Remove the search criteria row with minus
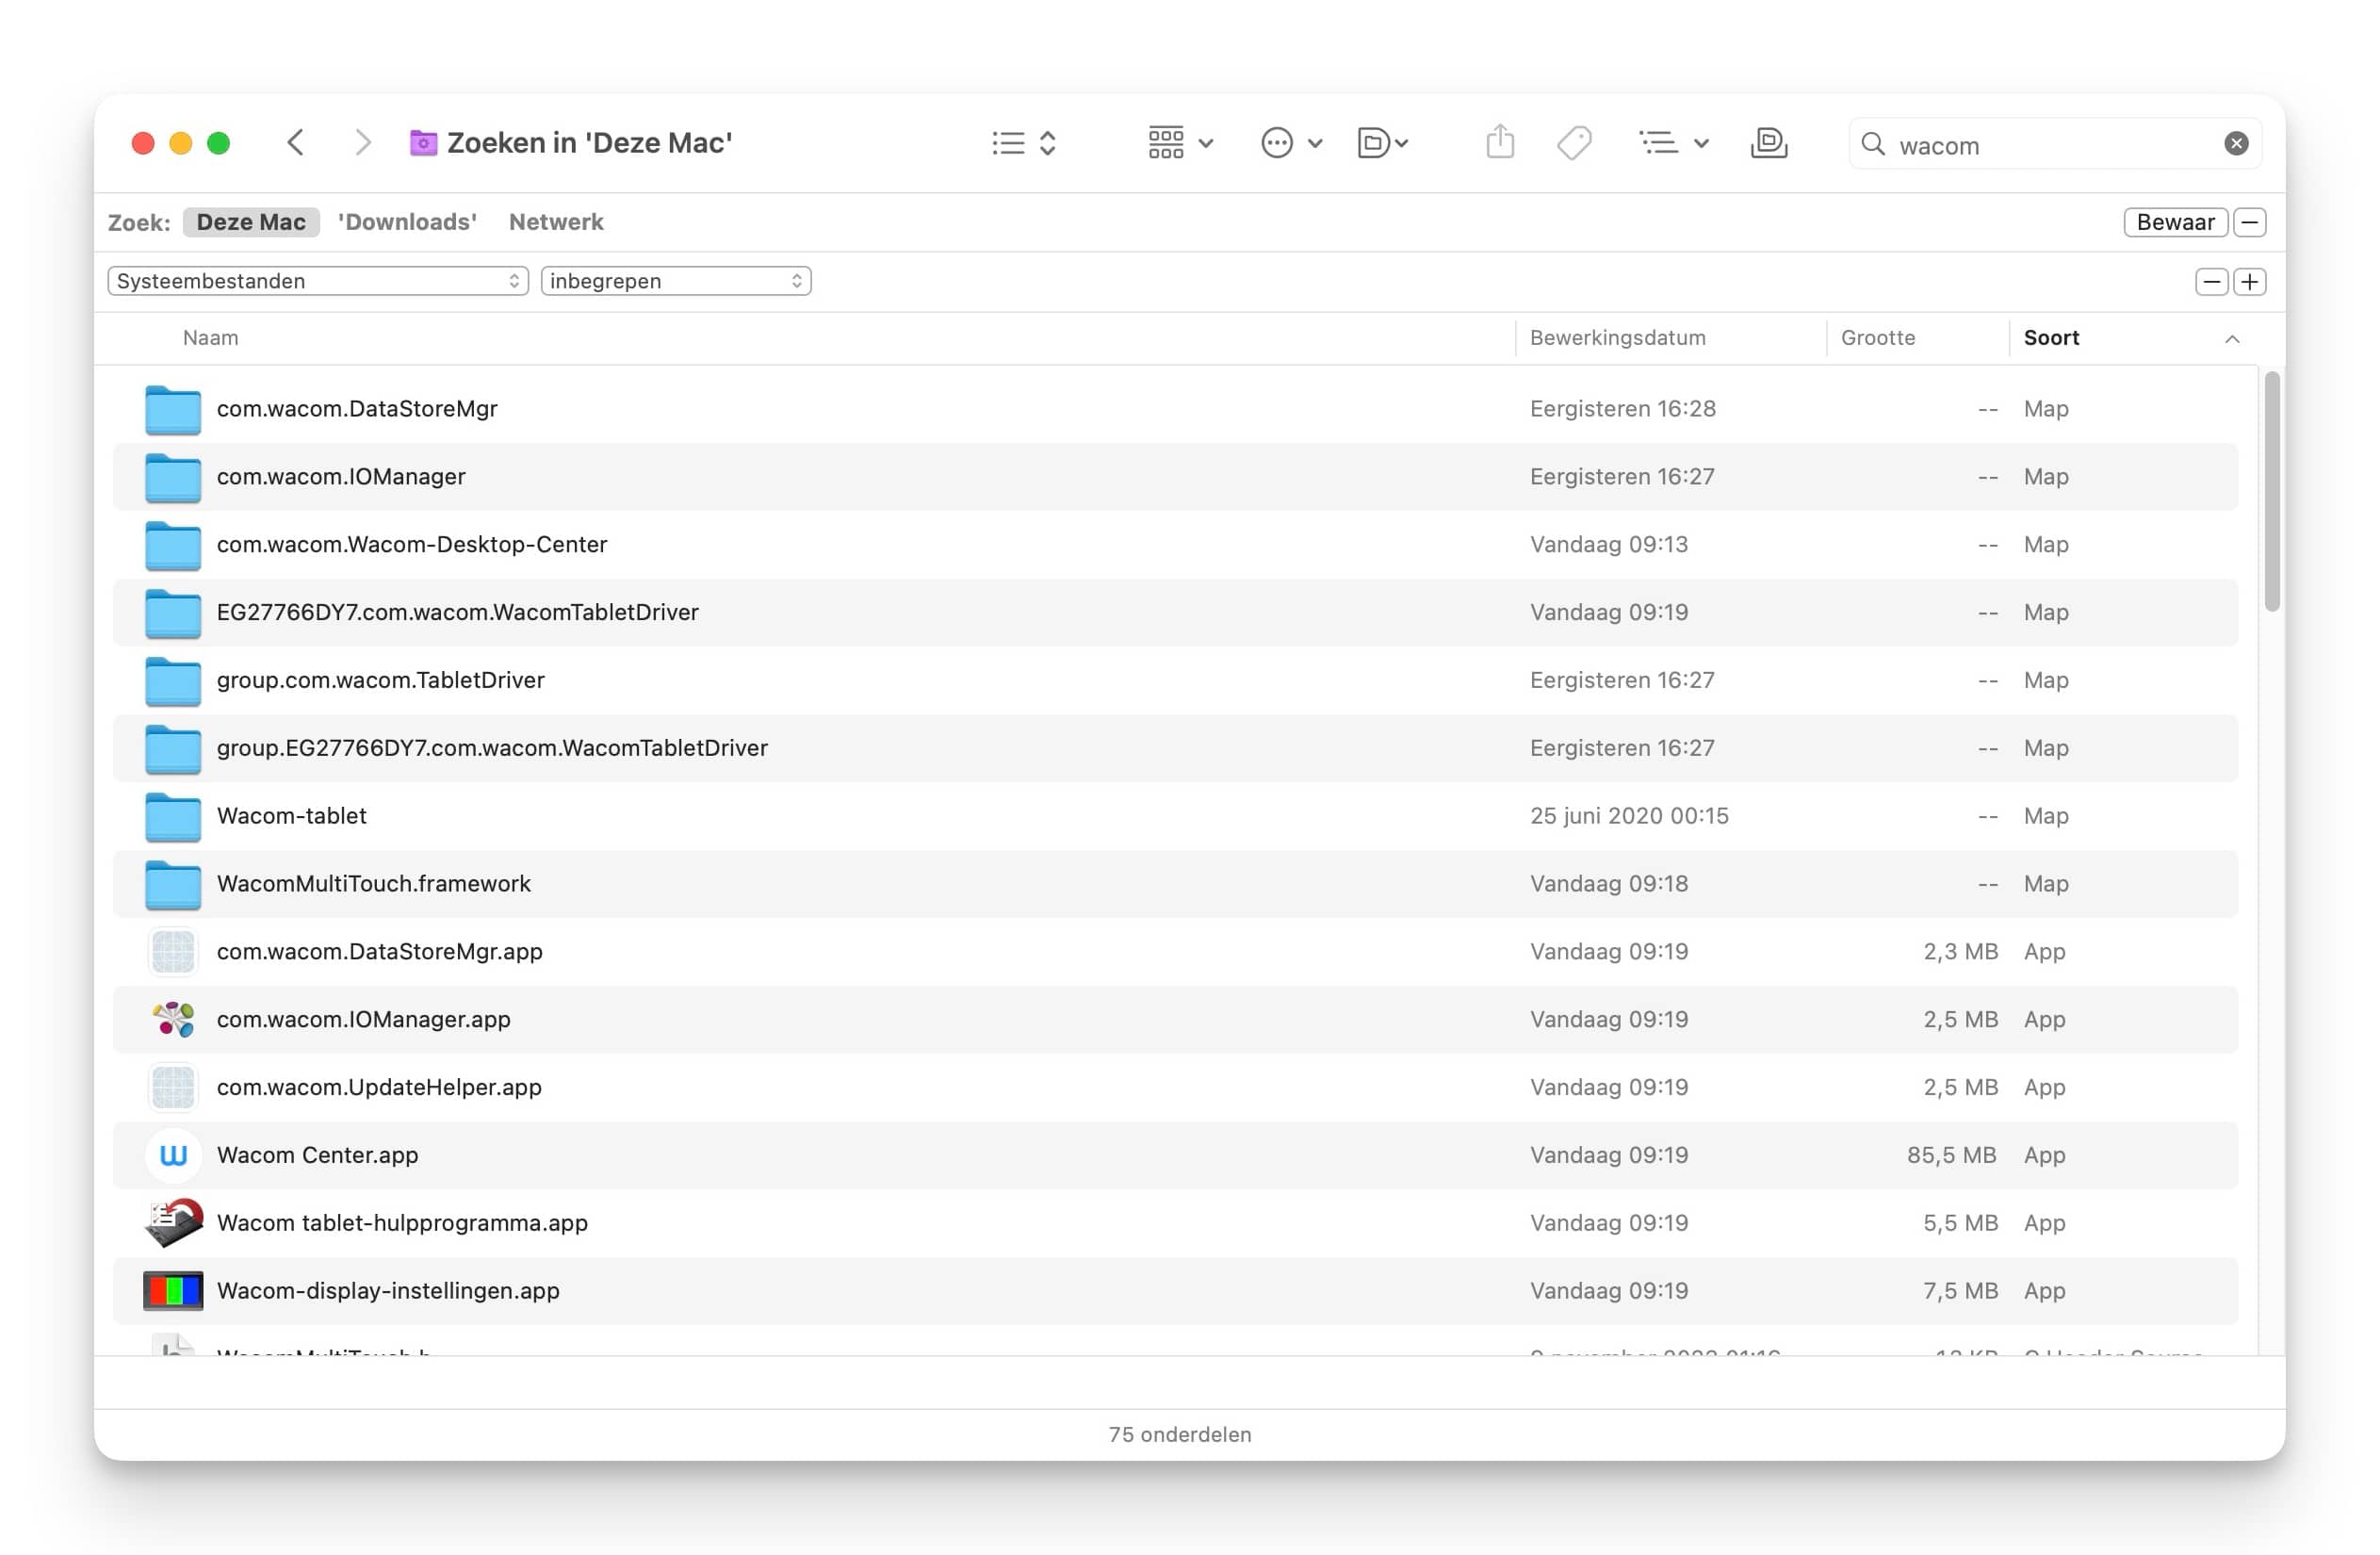This screenshot has height=1555, width=2380. [2212, 282]
